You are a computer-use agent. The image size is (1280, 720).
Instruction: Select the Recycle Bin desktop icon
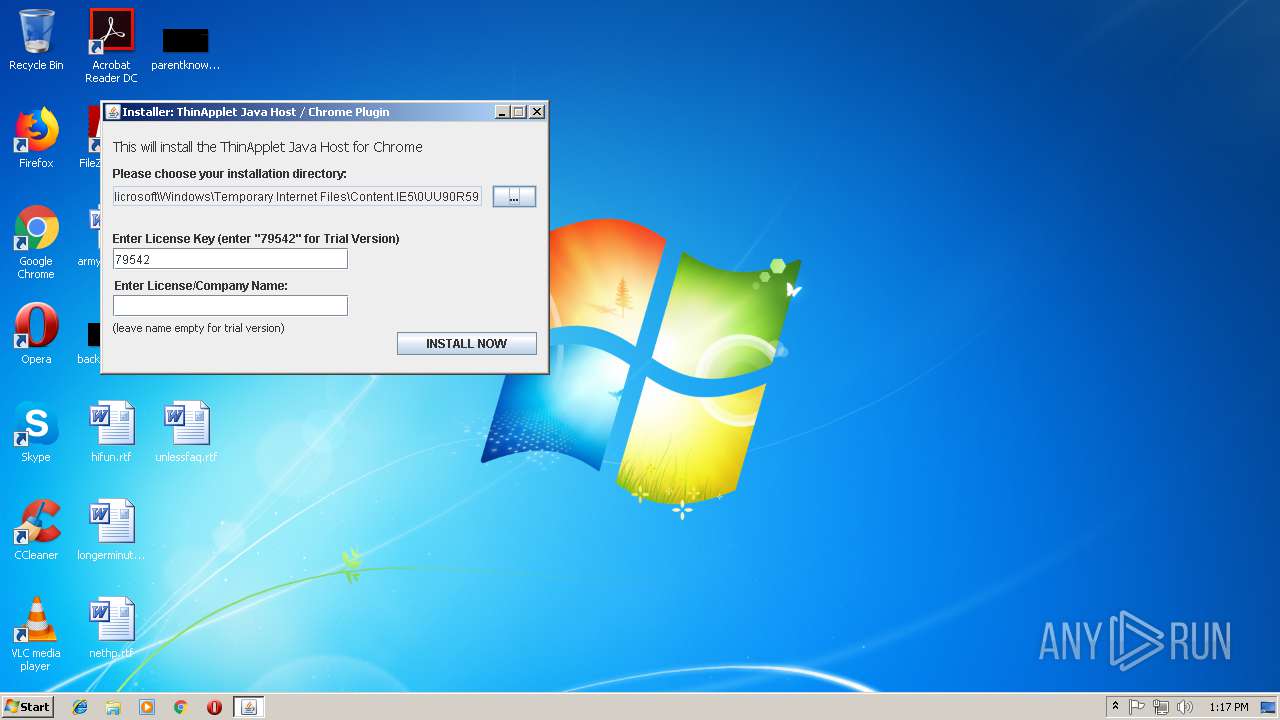pyautogui.click(x=36, y=40)
